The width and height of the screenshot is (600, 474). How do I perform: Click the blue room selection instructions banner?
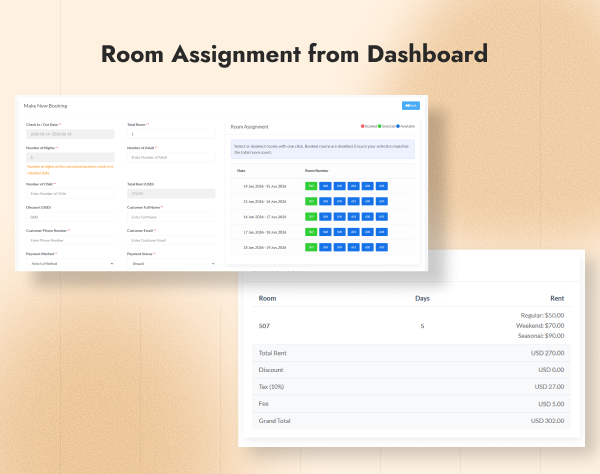pyautogui.click(x=323, y=149)
